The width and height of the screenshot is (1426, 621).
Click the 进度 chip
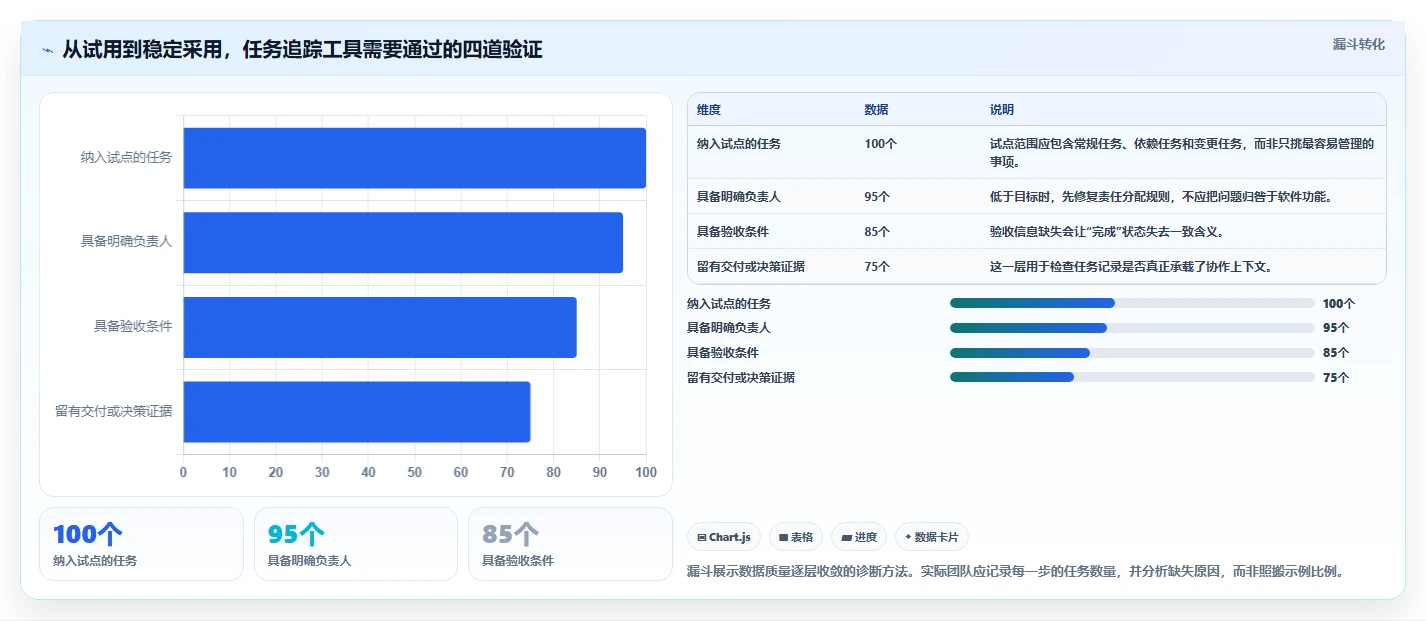pyautogui.click(x=859, y=537)
